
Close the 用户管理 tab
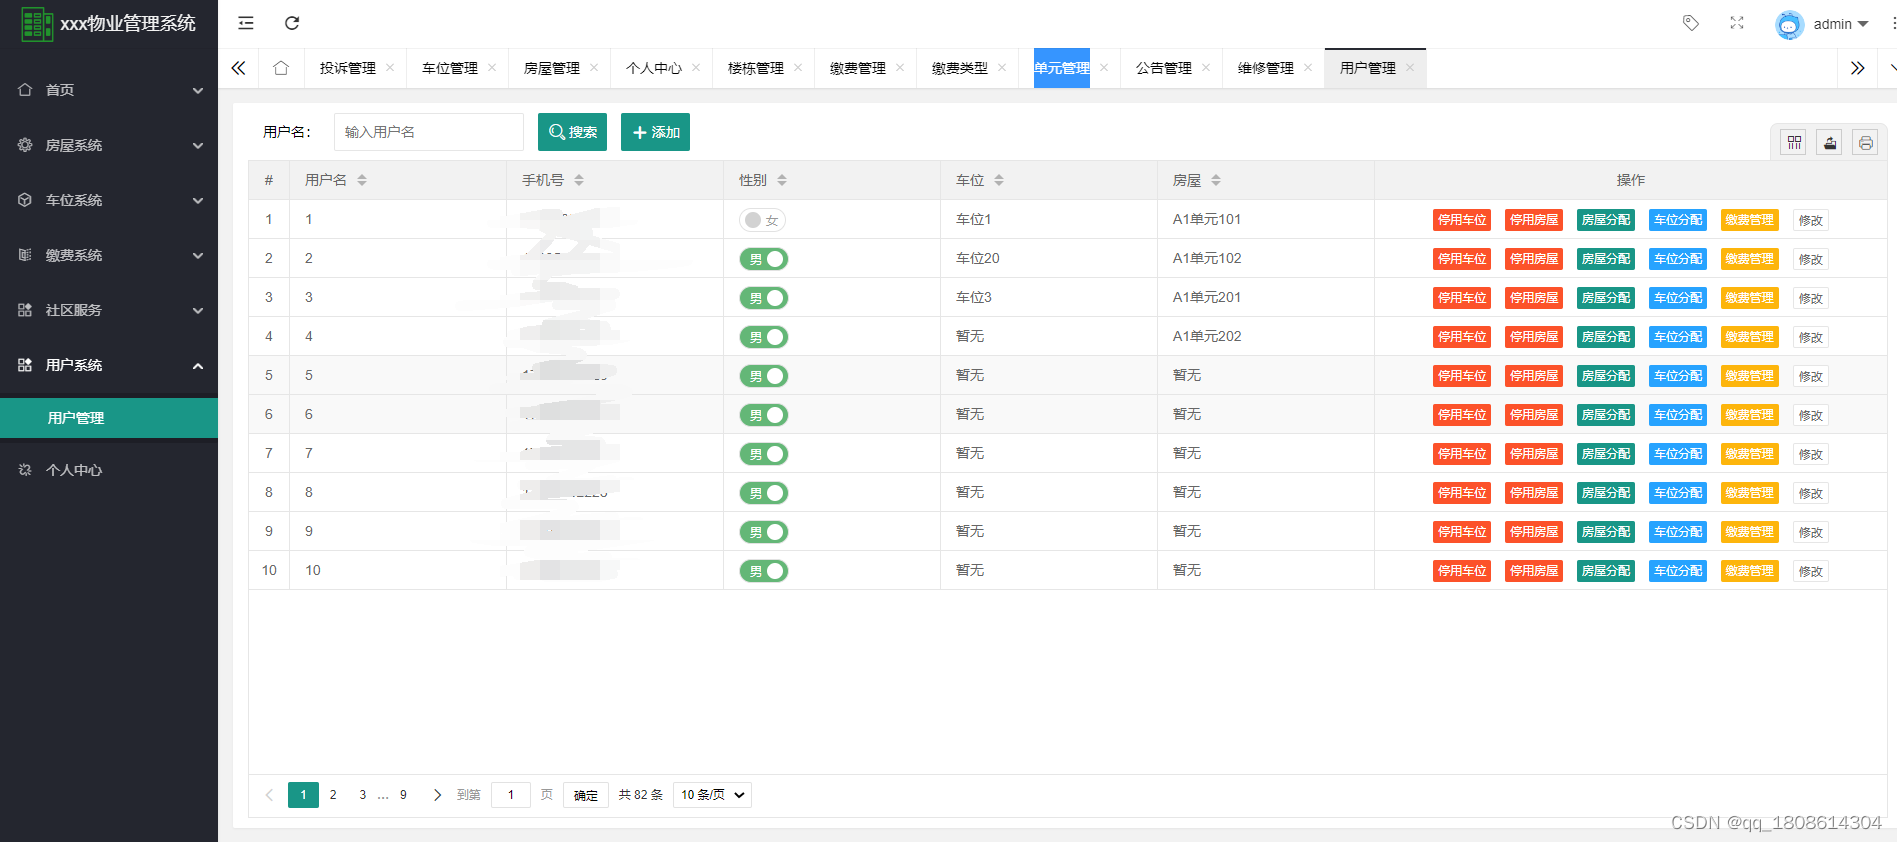(x=1410, y=68)
